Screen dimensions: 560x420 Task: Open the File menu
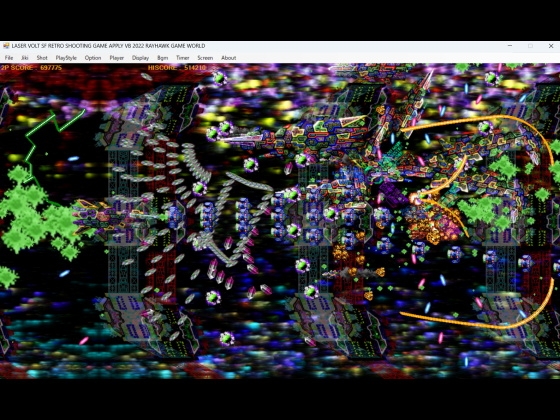click(9, 58)
